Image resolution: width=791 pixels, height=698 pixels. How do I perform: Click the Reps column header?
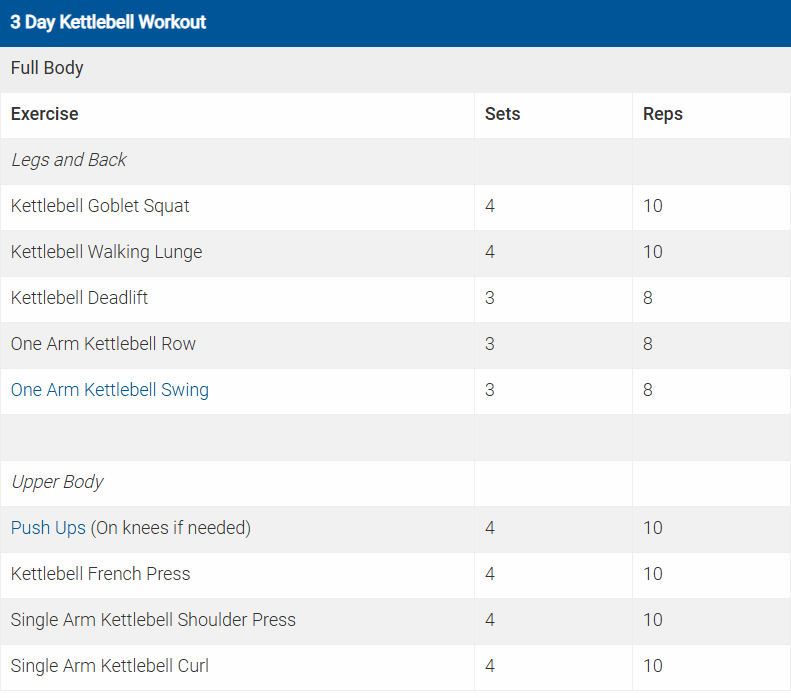pyautogui.click(x=663, y=114)
